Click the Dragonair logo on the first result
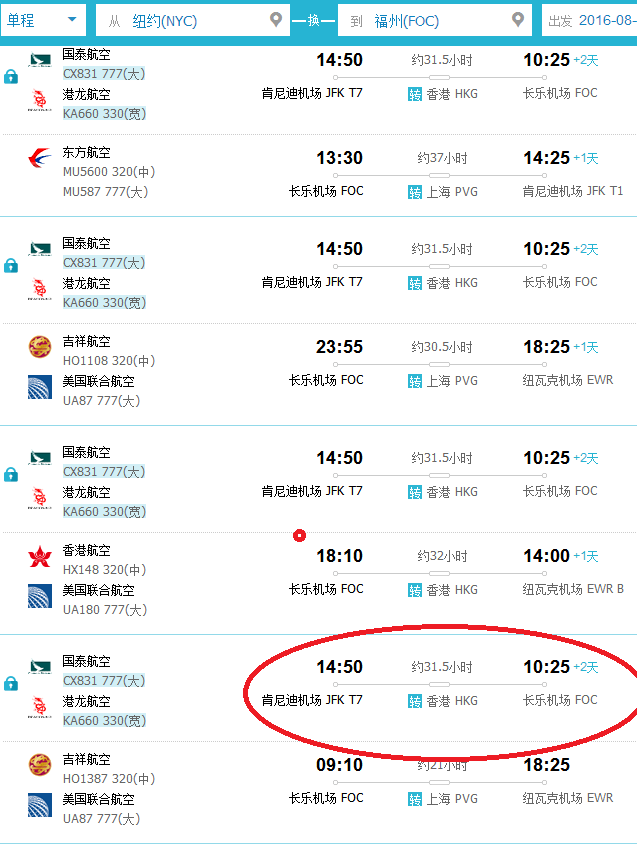Screen dimensions: 637x853 40,99
